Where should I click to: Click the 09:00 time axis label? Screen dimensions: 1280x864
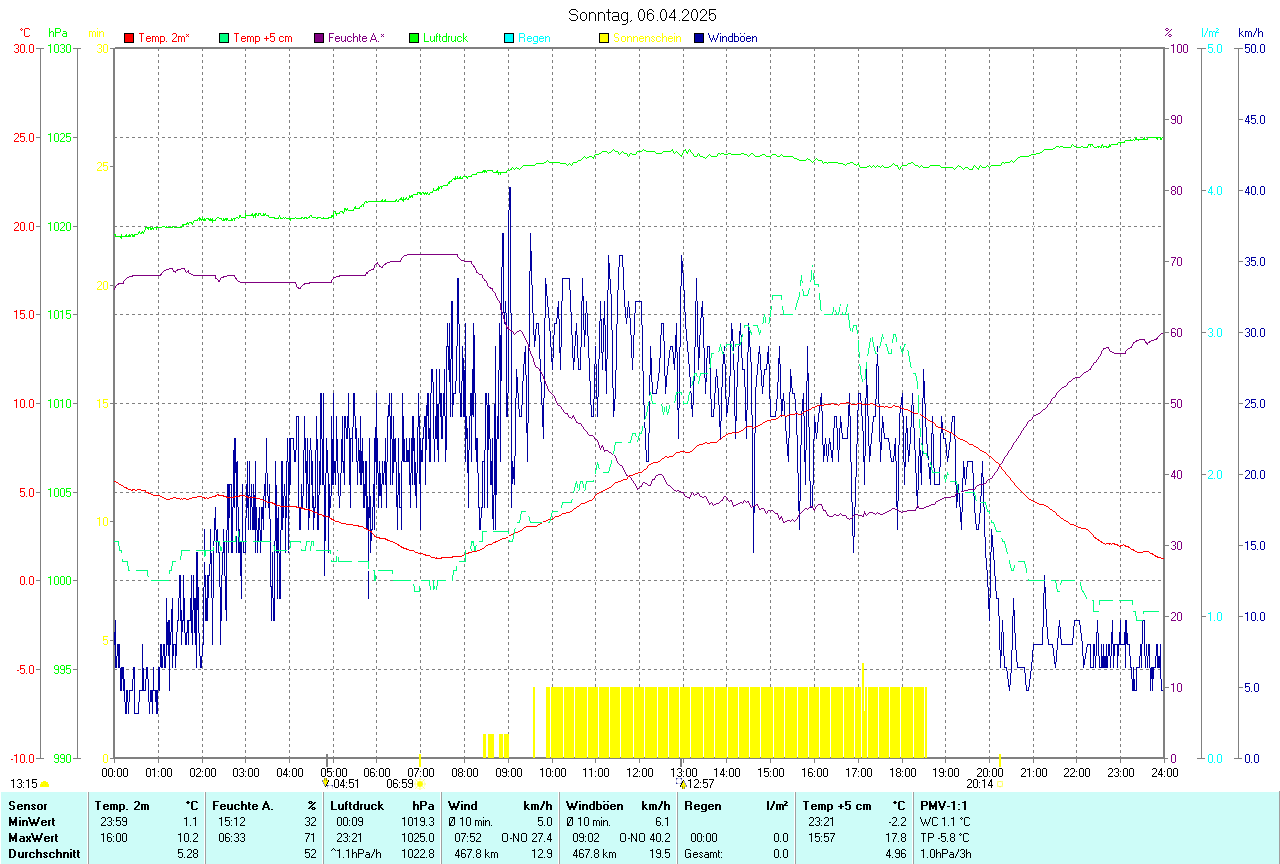tap(508, 772)
